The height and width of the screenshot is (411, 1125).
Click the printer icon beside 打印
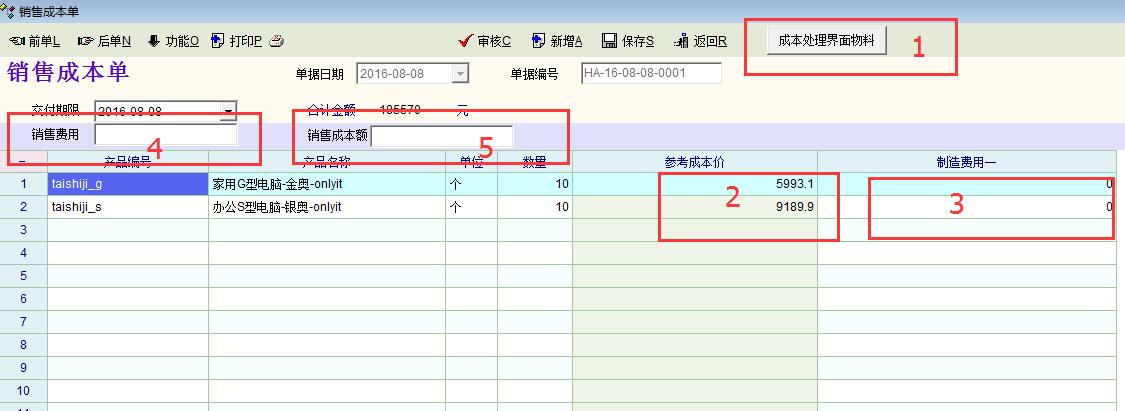click(x=277, y=41)
